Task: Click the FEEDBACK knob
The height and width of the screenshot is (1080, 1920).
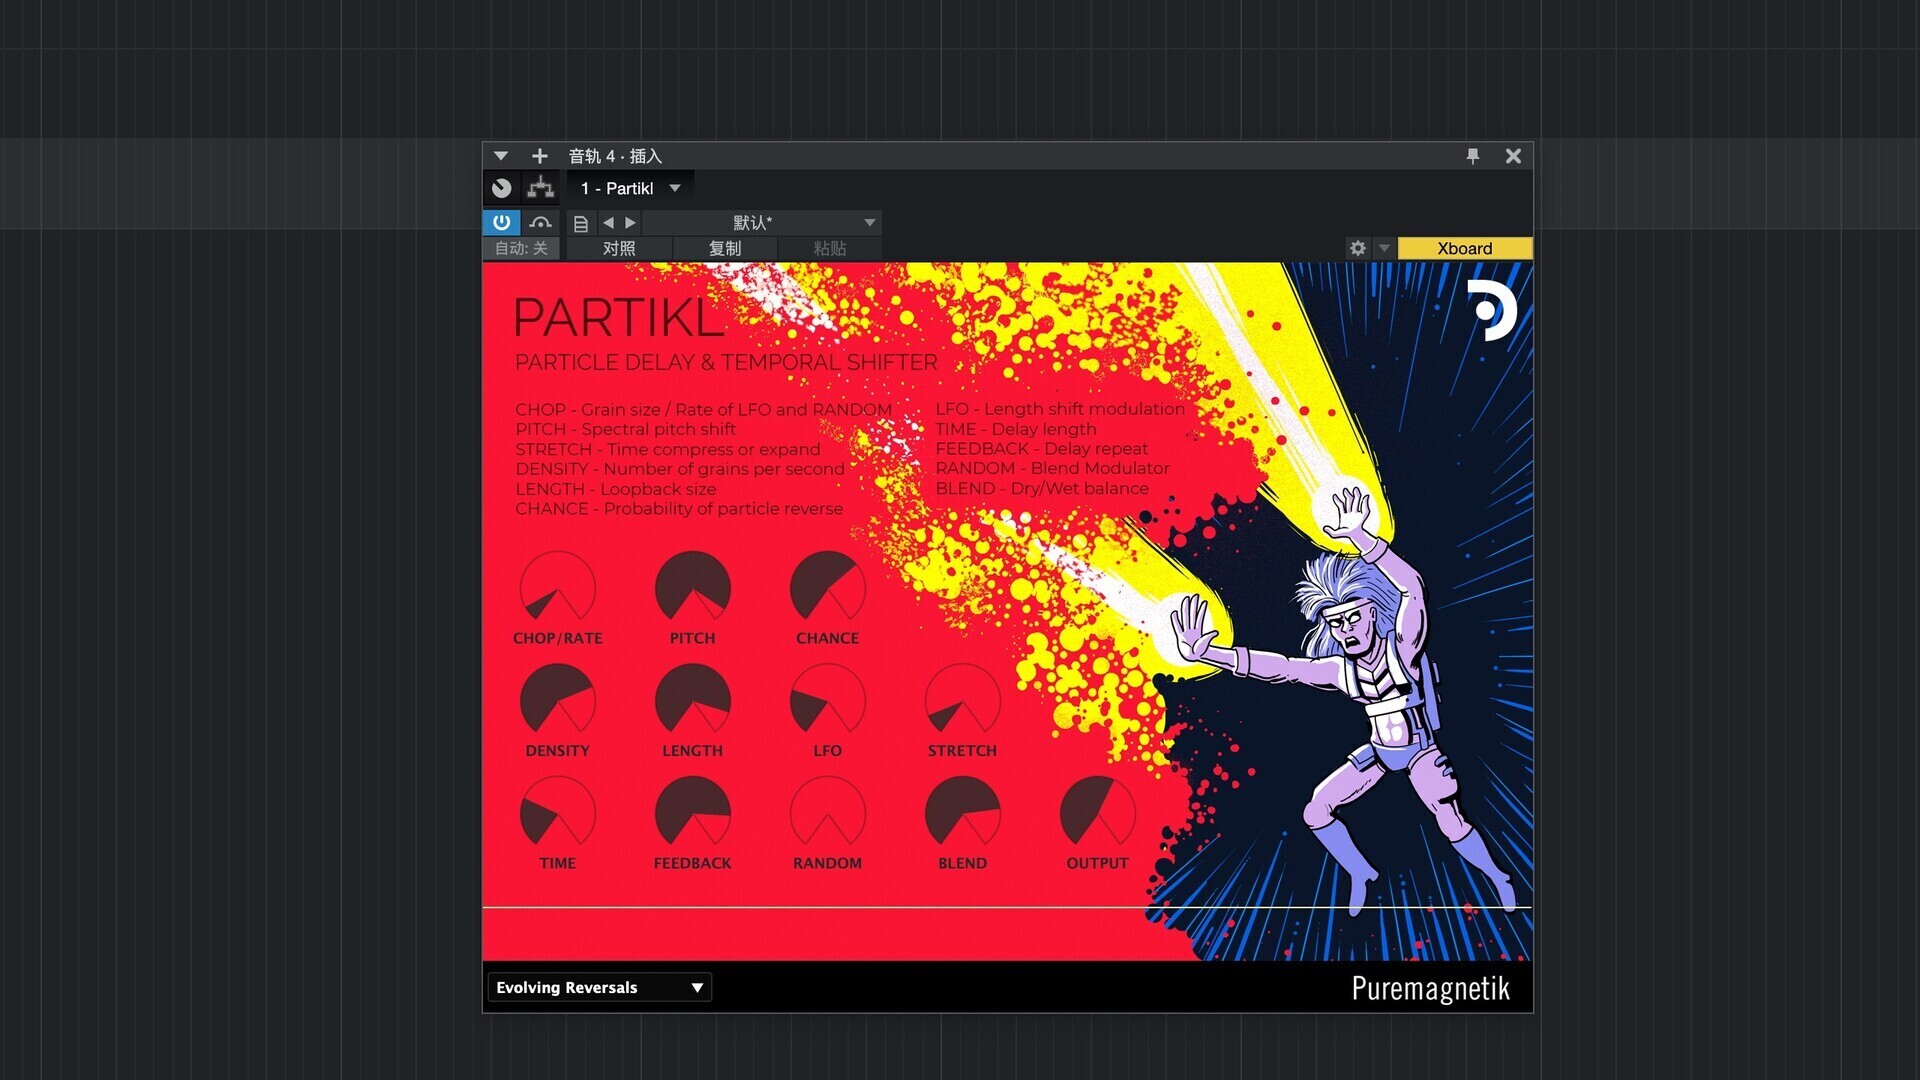Action: click(693, 814)
